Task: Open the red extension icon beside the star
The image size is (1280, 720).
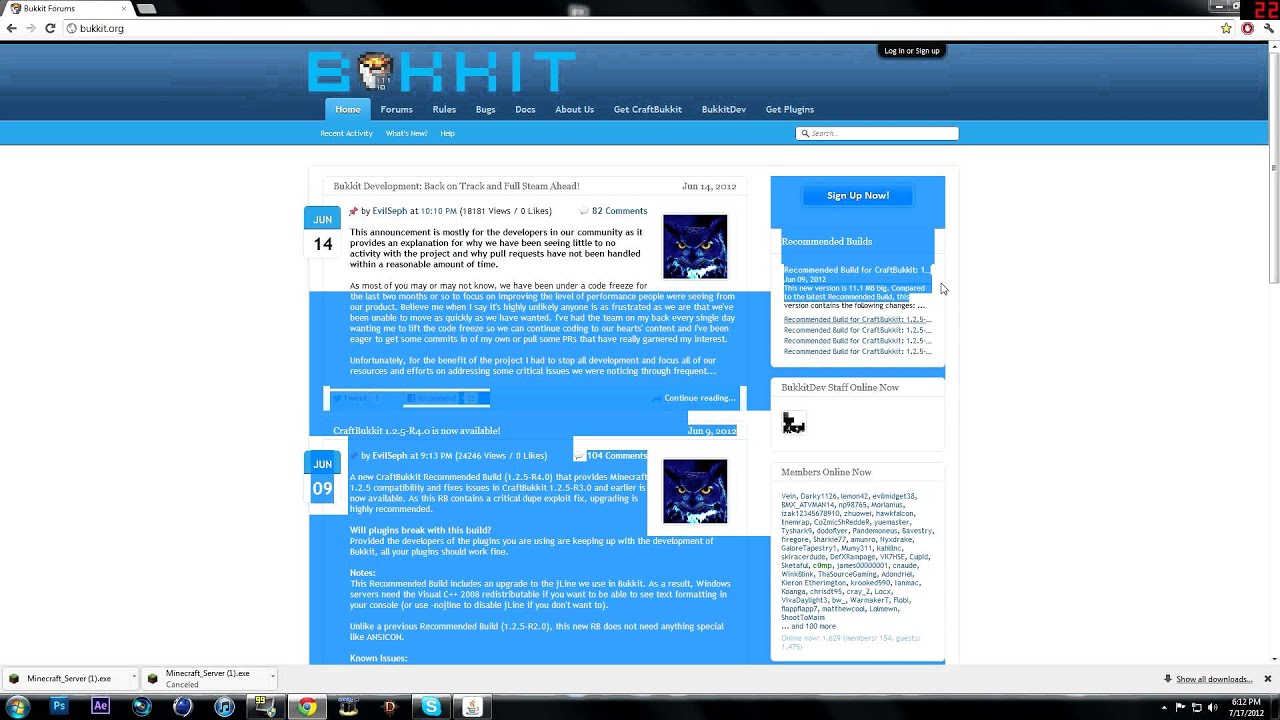Action: pyautogui.click(x=1247, y=28)
